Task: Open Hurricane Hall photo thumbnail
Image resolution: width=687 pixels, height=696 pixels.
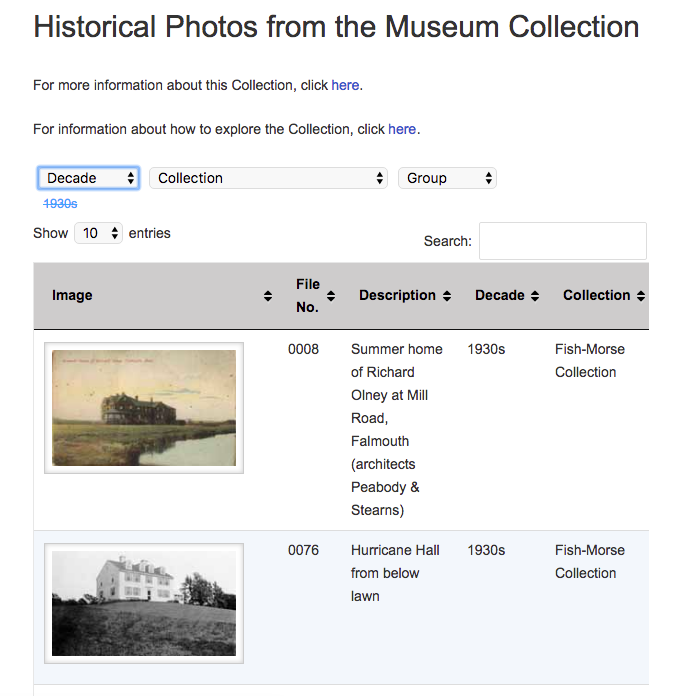Action: tap(144, 603)
